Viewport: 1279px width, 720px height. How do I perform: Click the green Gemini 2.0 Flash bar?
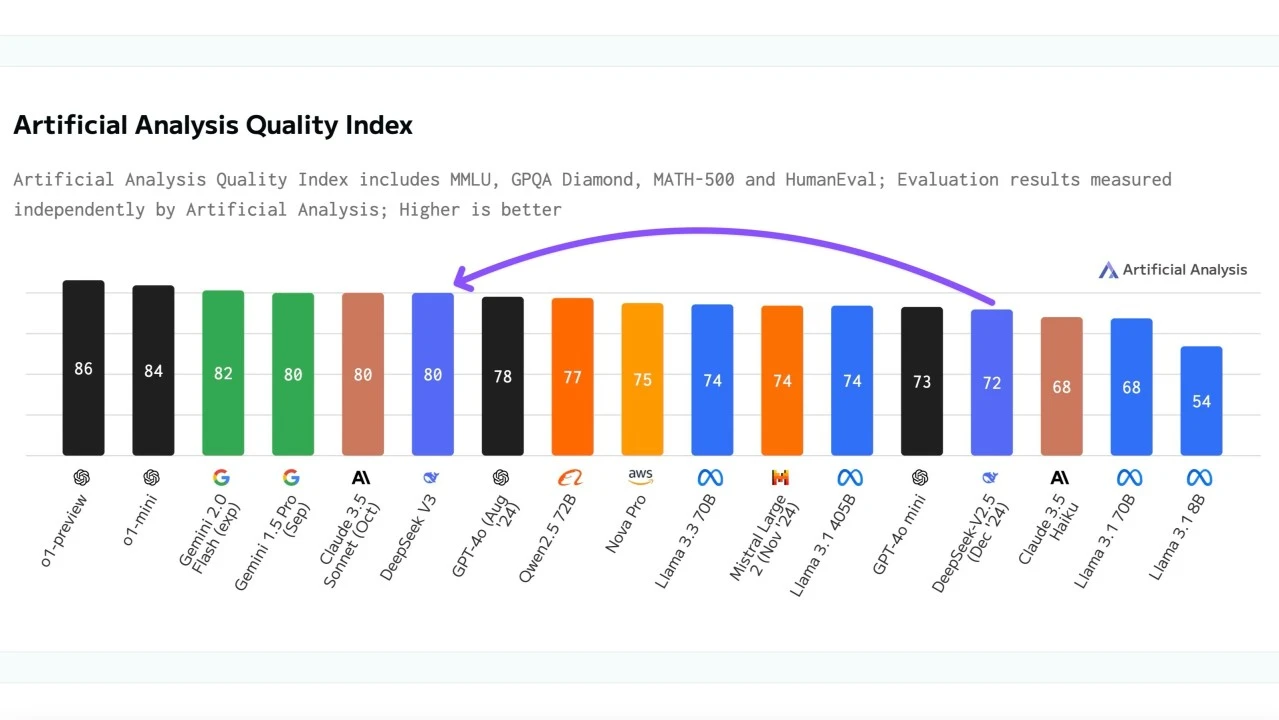coord(223,372)
